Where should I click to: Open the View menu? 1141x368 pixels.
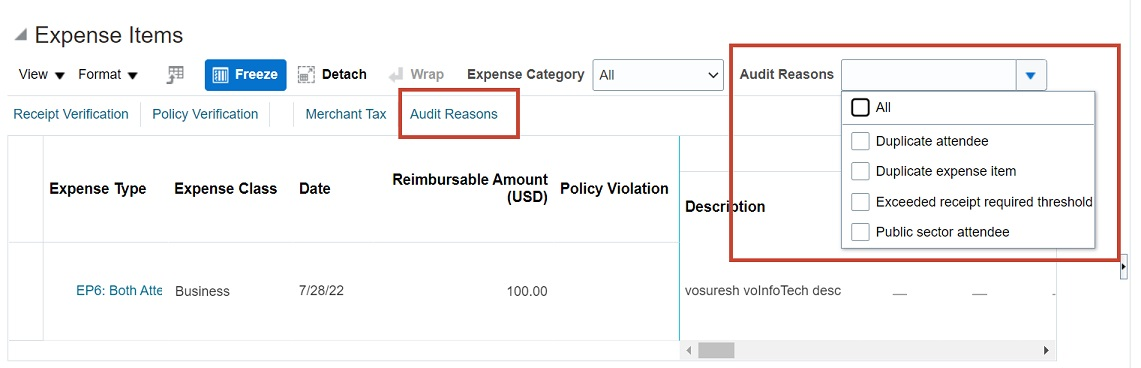(x=42, y=75)
